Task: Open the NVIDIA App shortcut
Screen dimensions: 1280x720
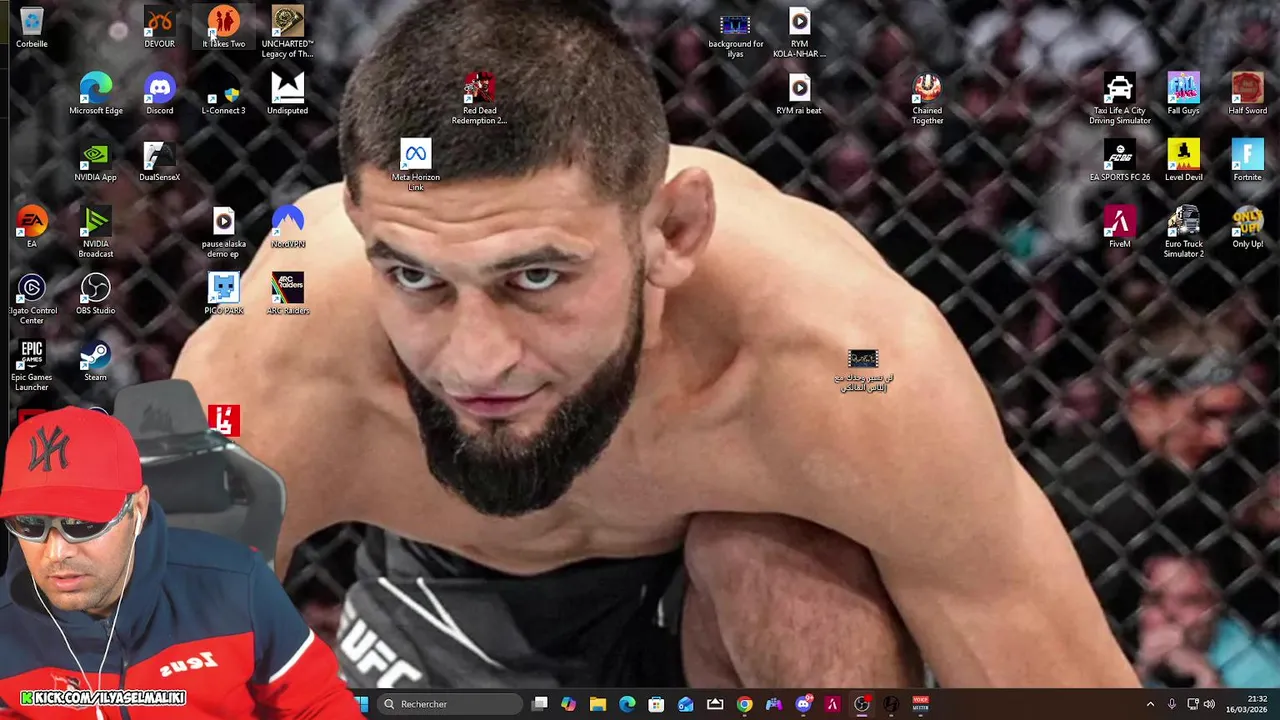Action: tap(95, 161)
